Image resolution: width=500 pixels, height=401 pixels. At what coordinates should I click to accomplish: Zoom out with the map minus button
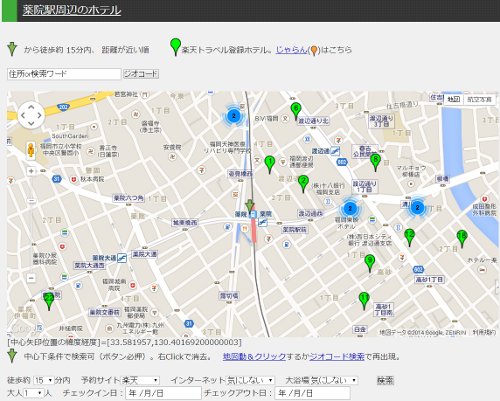point(31,278)
